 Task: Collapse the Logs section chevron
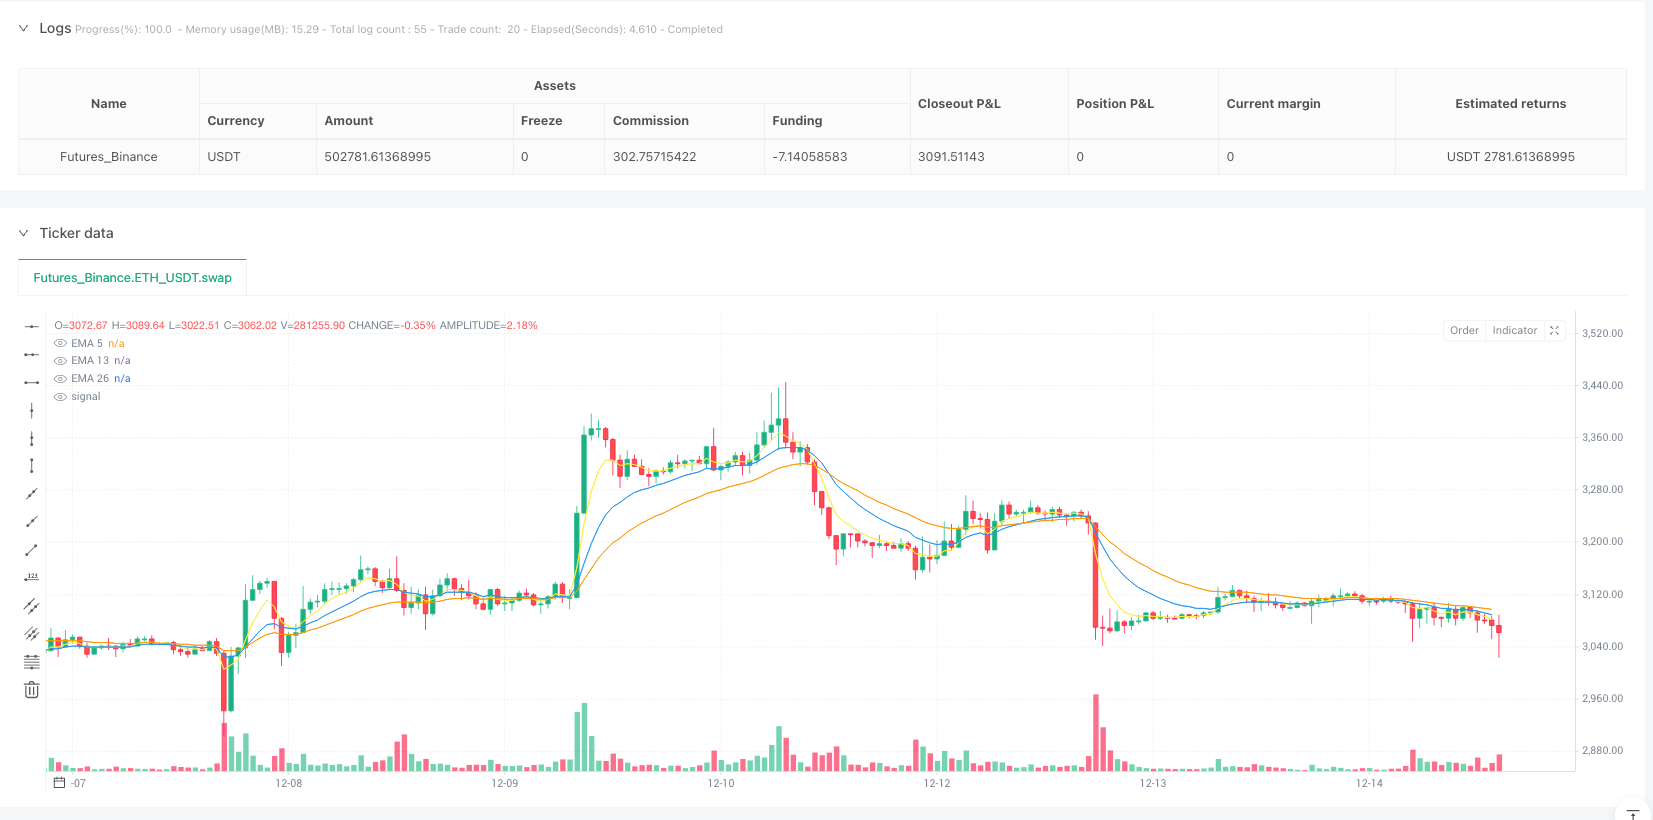[x=23, y=29]
